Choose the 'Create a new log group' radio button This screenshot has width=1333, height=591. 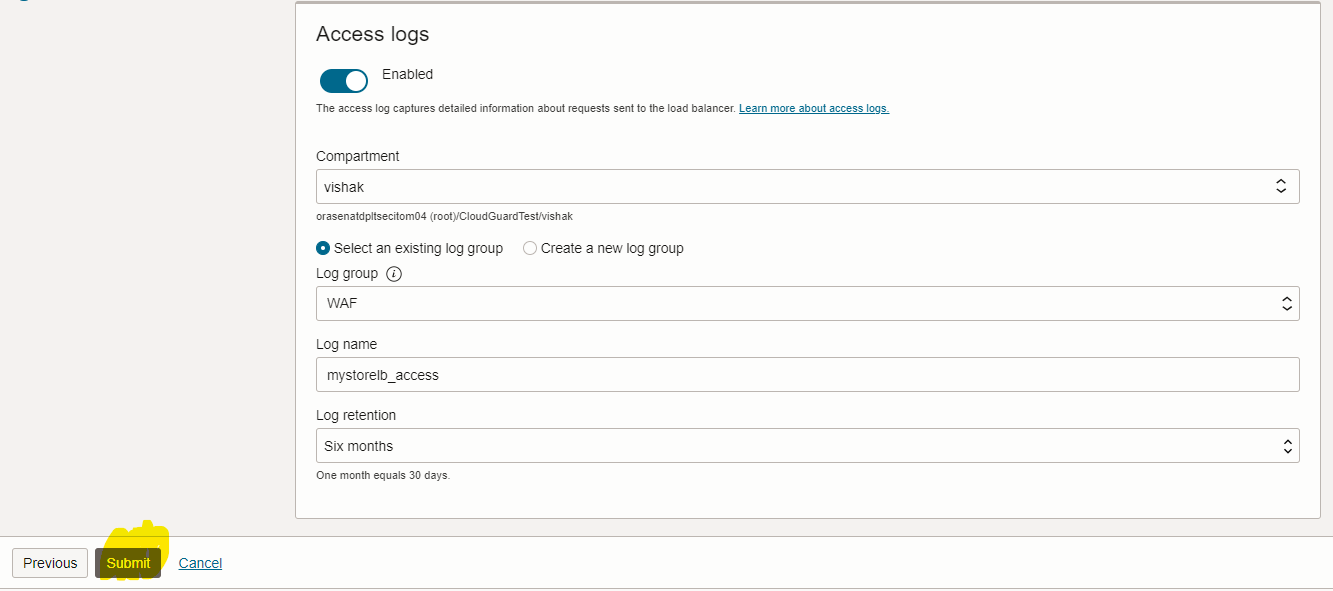click(x=530, y=248)
